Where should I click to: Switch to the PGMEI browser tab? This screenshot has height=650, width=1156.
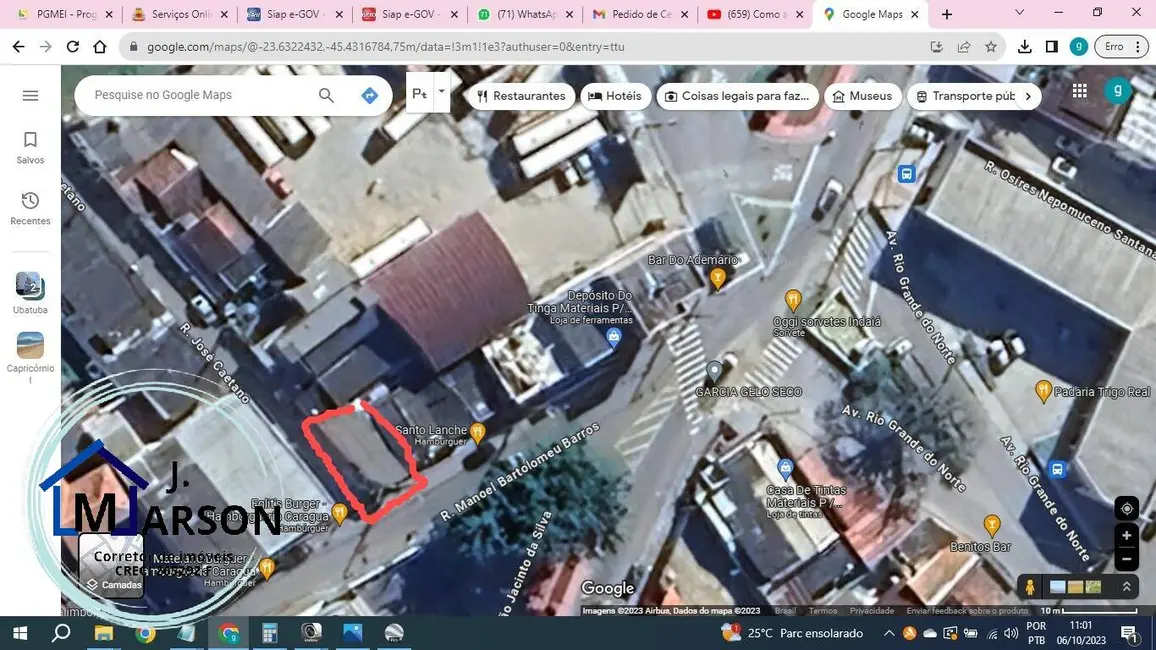[x=60, y=15]
